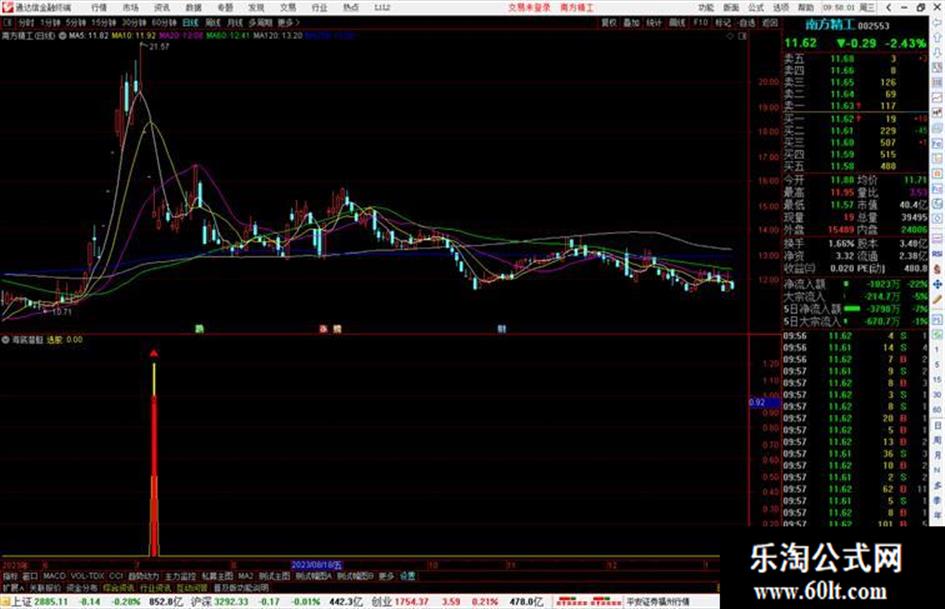Open the 行情 menu
Viewport: 945px width, 609px height.
[x=99, y=8]
